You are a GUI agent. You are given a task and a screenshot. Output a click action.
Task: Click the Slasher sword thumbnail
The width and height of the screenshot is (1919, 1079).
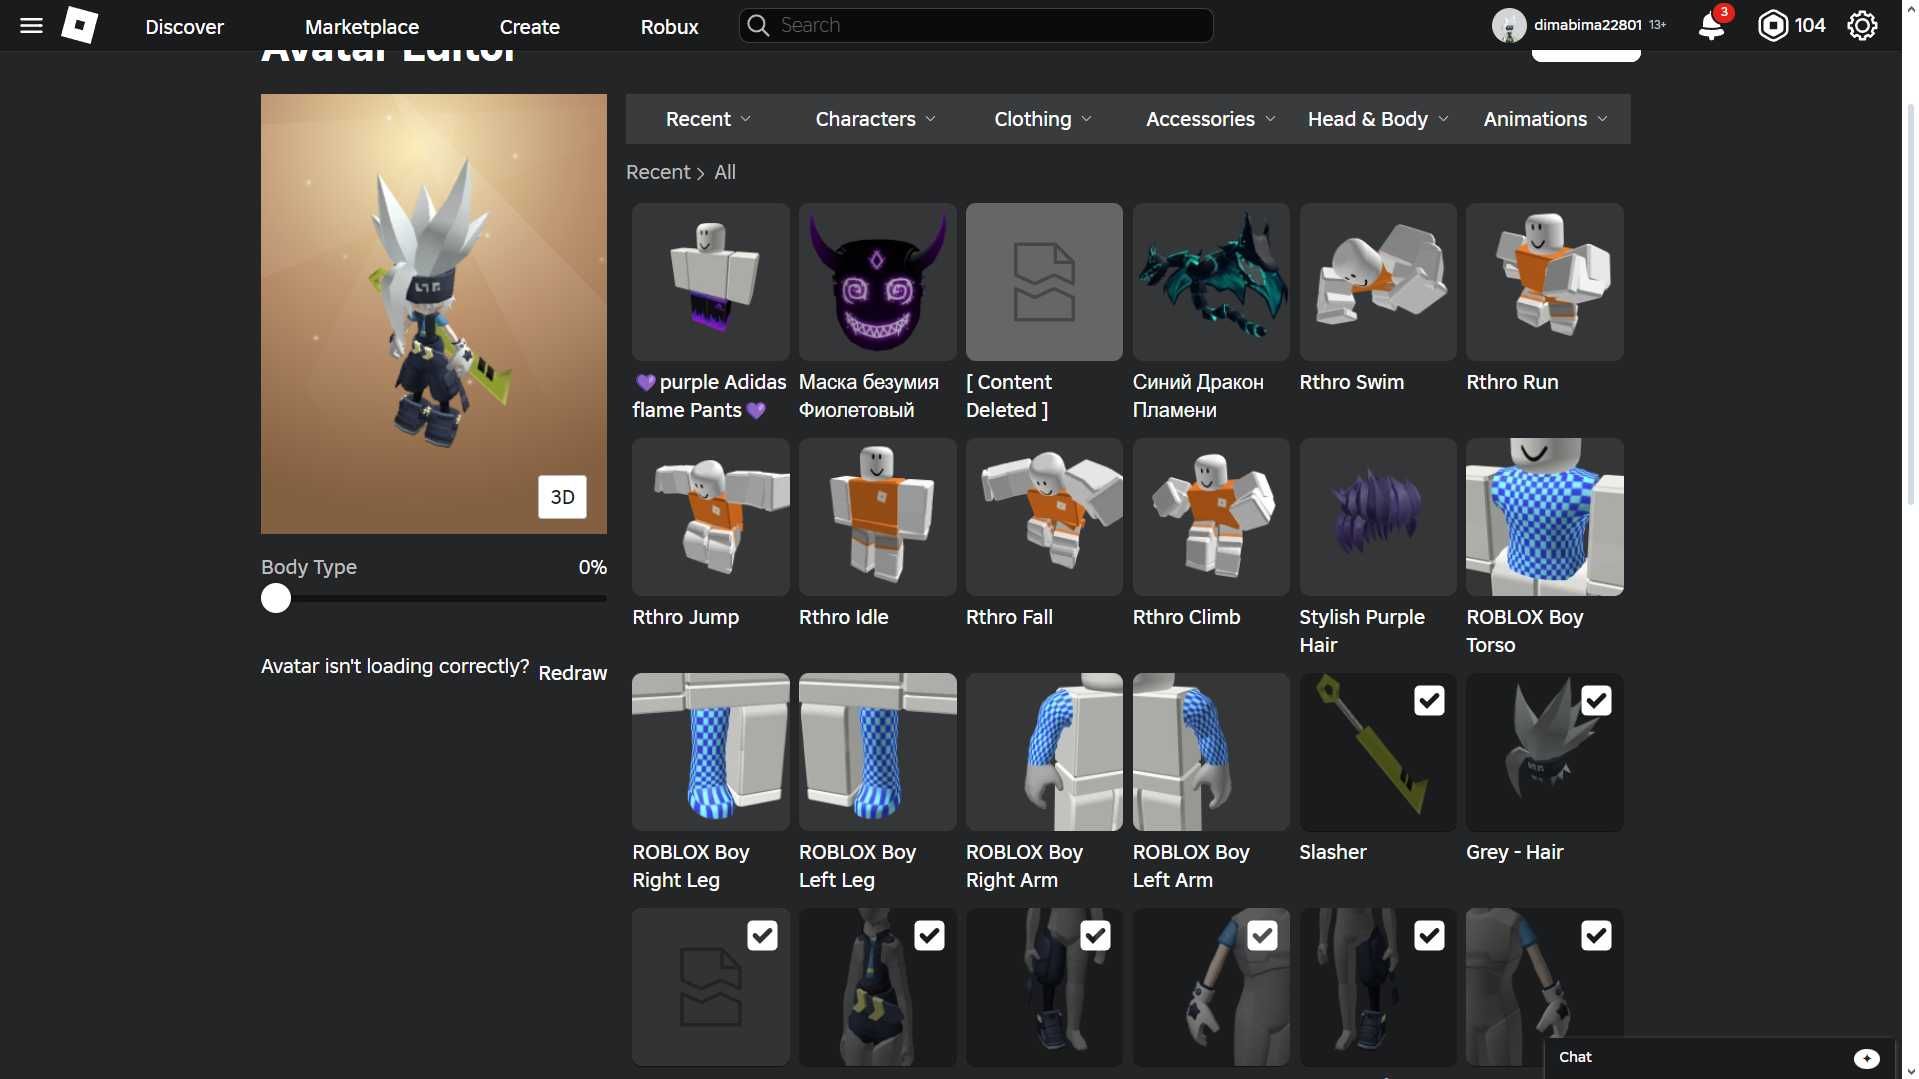pyautogui.click(x=1378, y=752)
